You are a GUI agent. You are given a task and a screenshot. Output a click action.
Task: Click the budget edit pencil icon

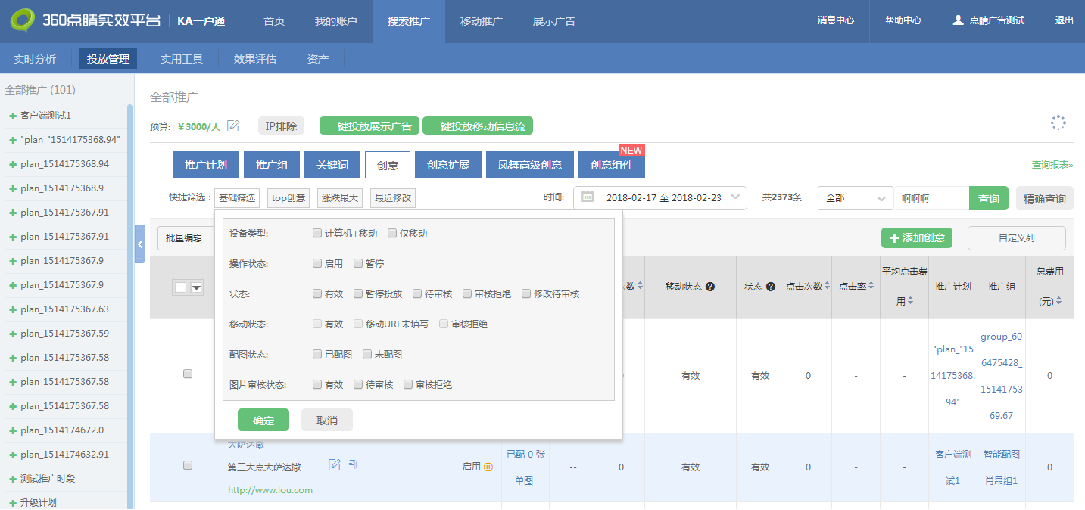[x=233, y=125]
